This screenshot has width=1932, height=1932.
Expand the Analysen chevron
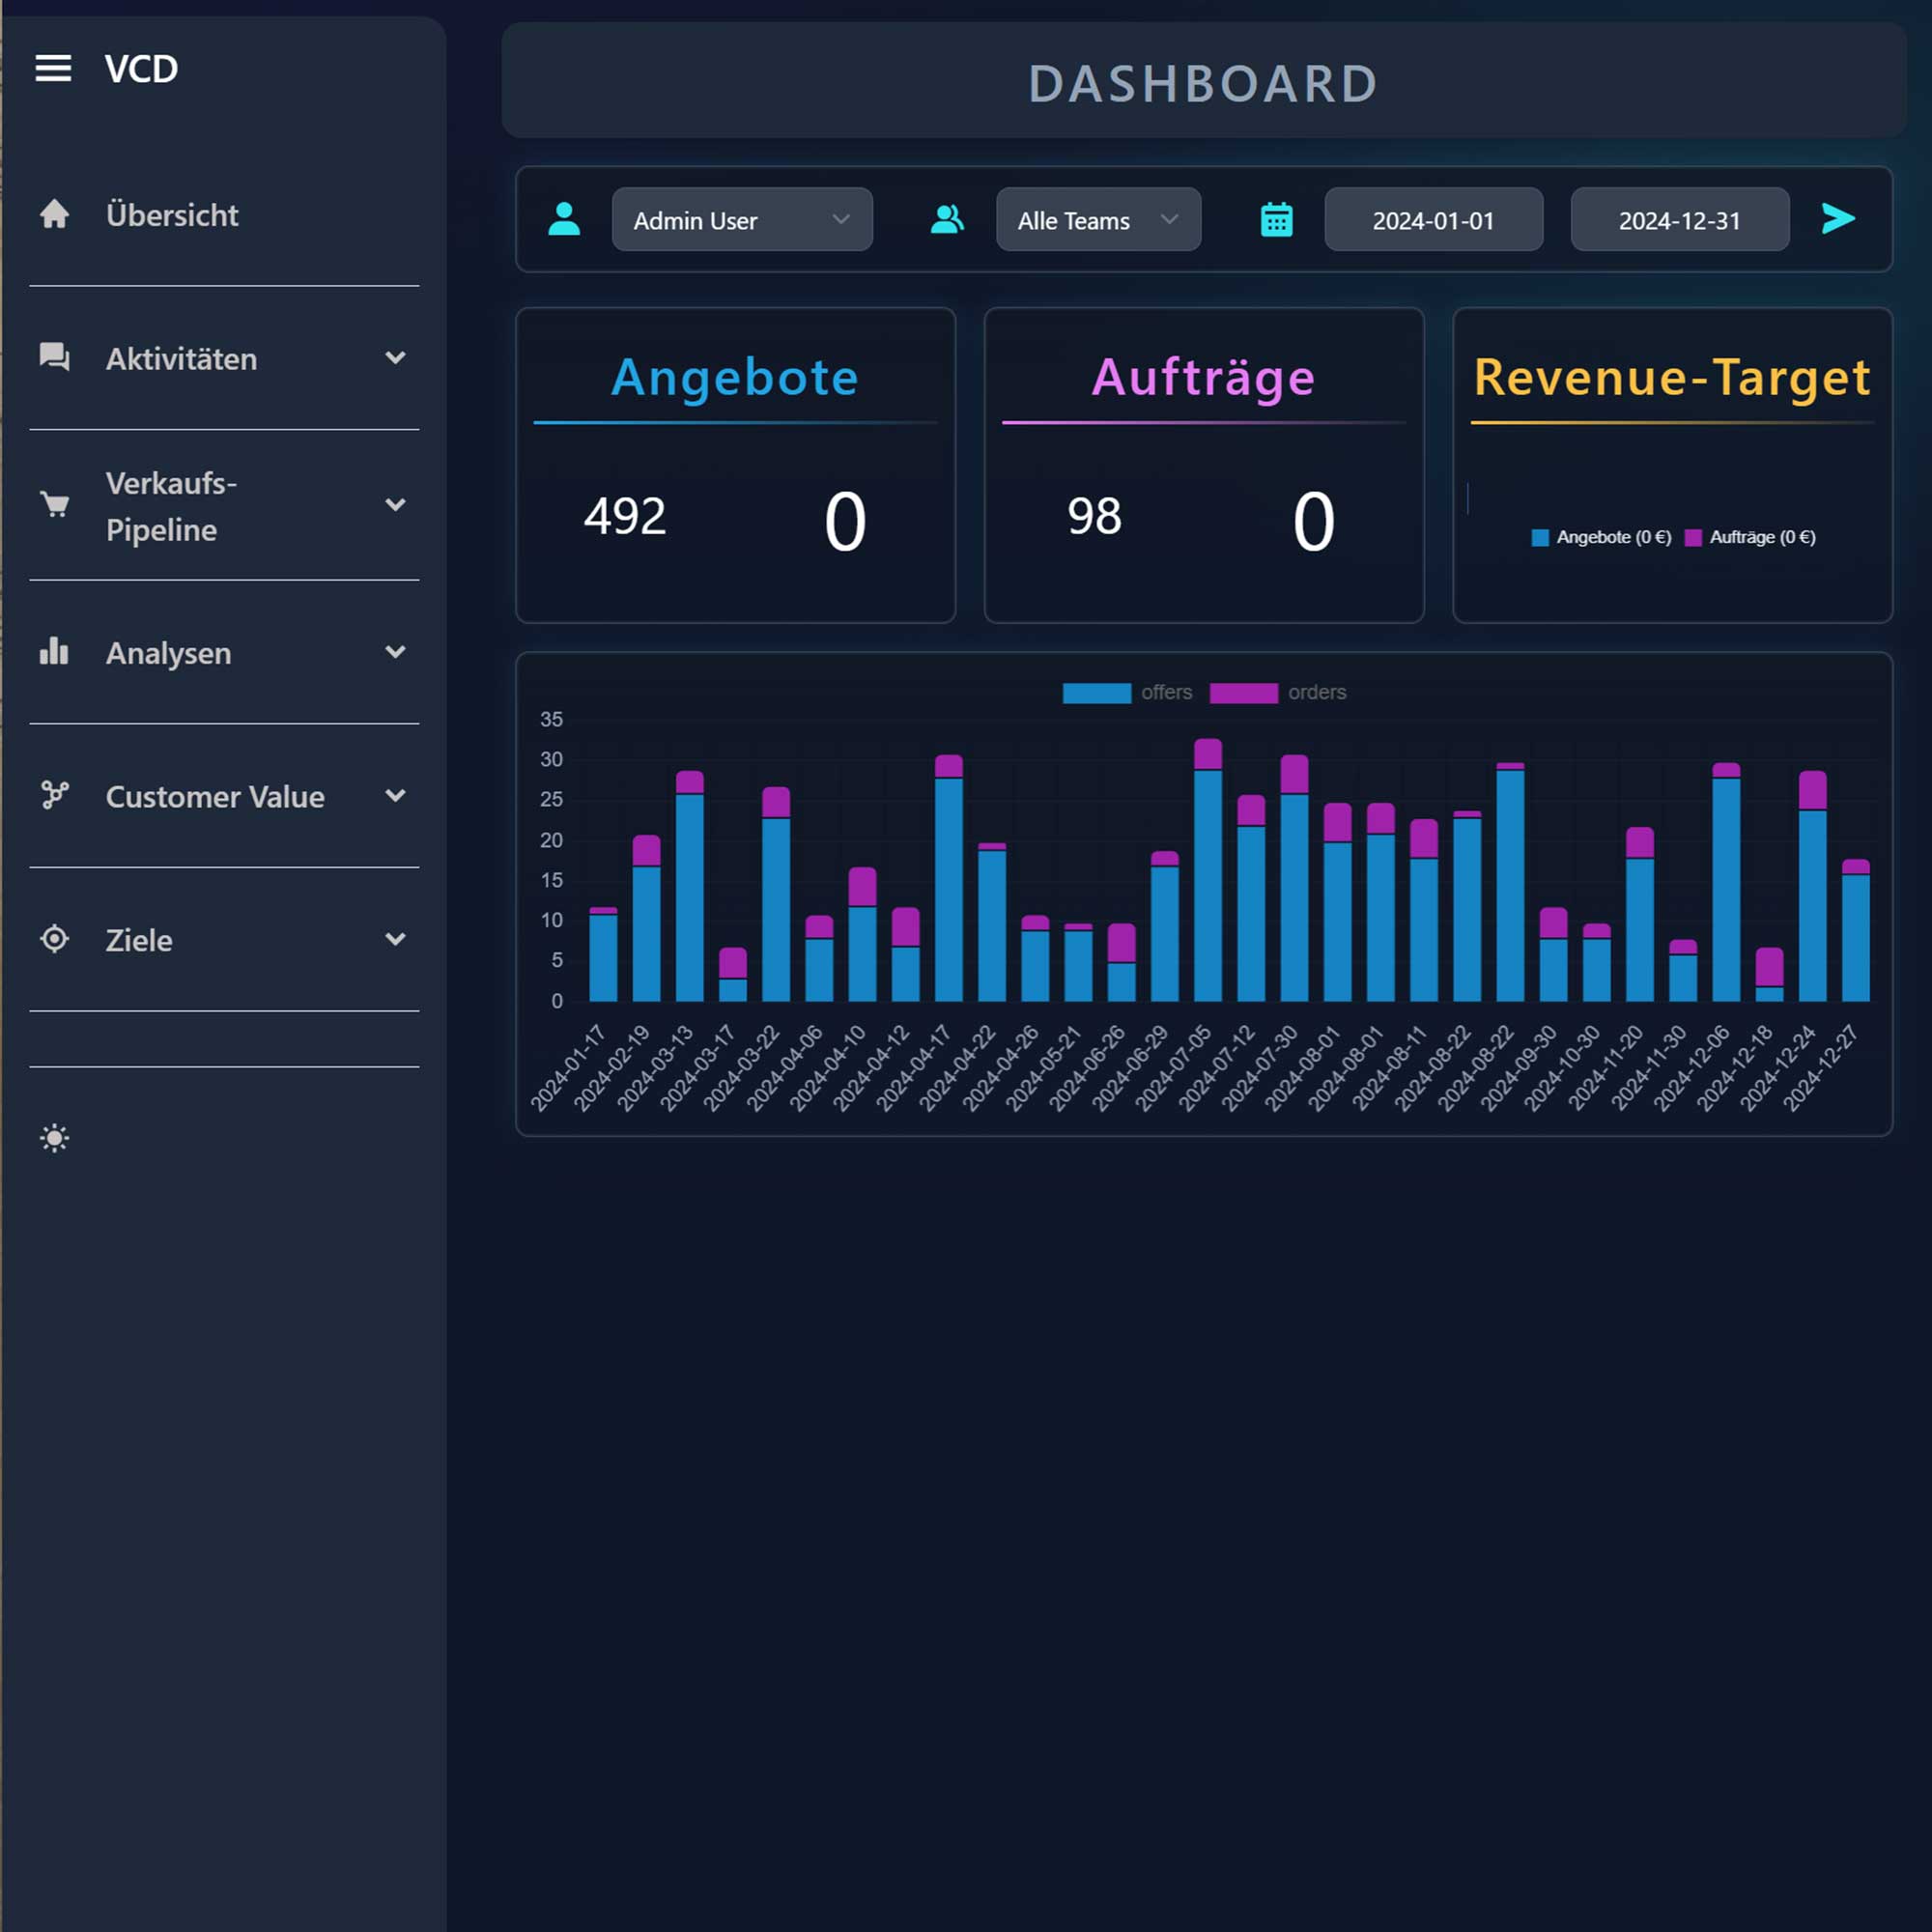pos(396,651)
